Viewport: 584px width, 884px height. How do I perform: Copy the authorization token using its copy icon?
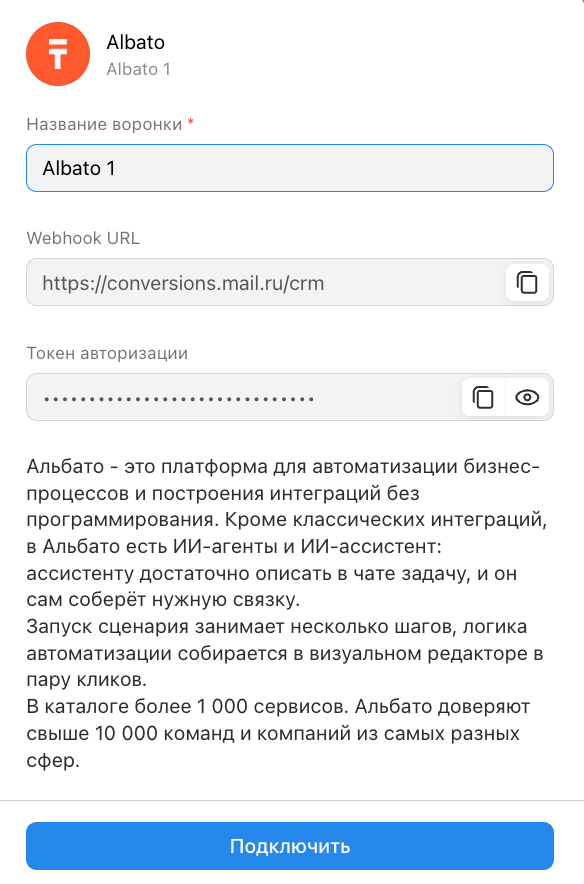pos(483,397)
